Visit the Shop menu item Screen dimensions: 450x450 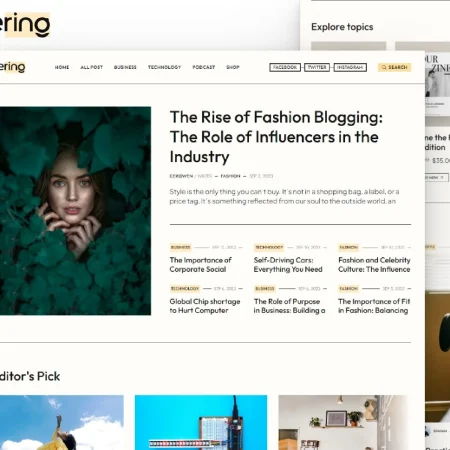click(233, 67)
